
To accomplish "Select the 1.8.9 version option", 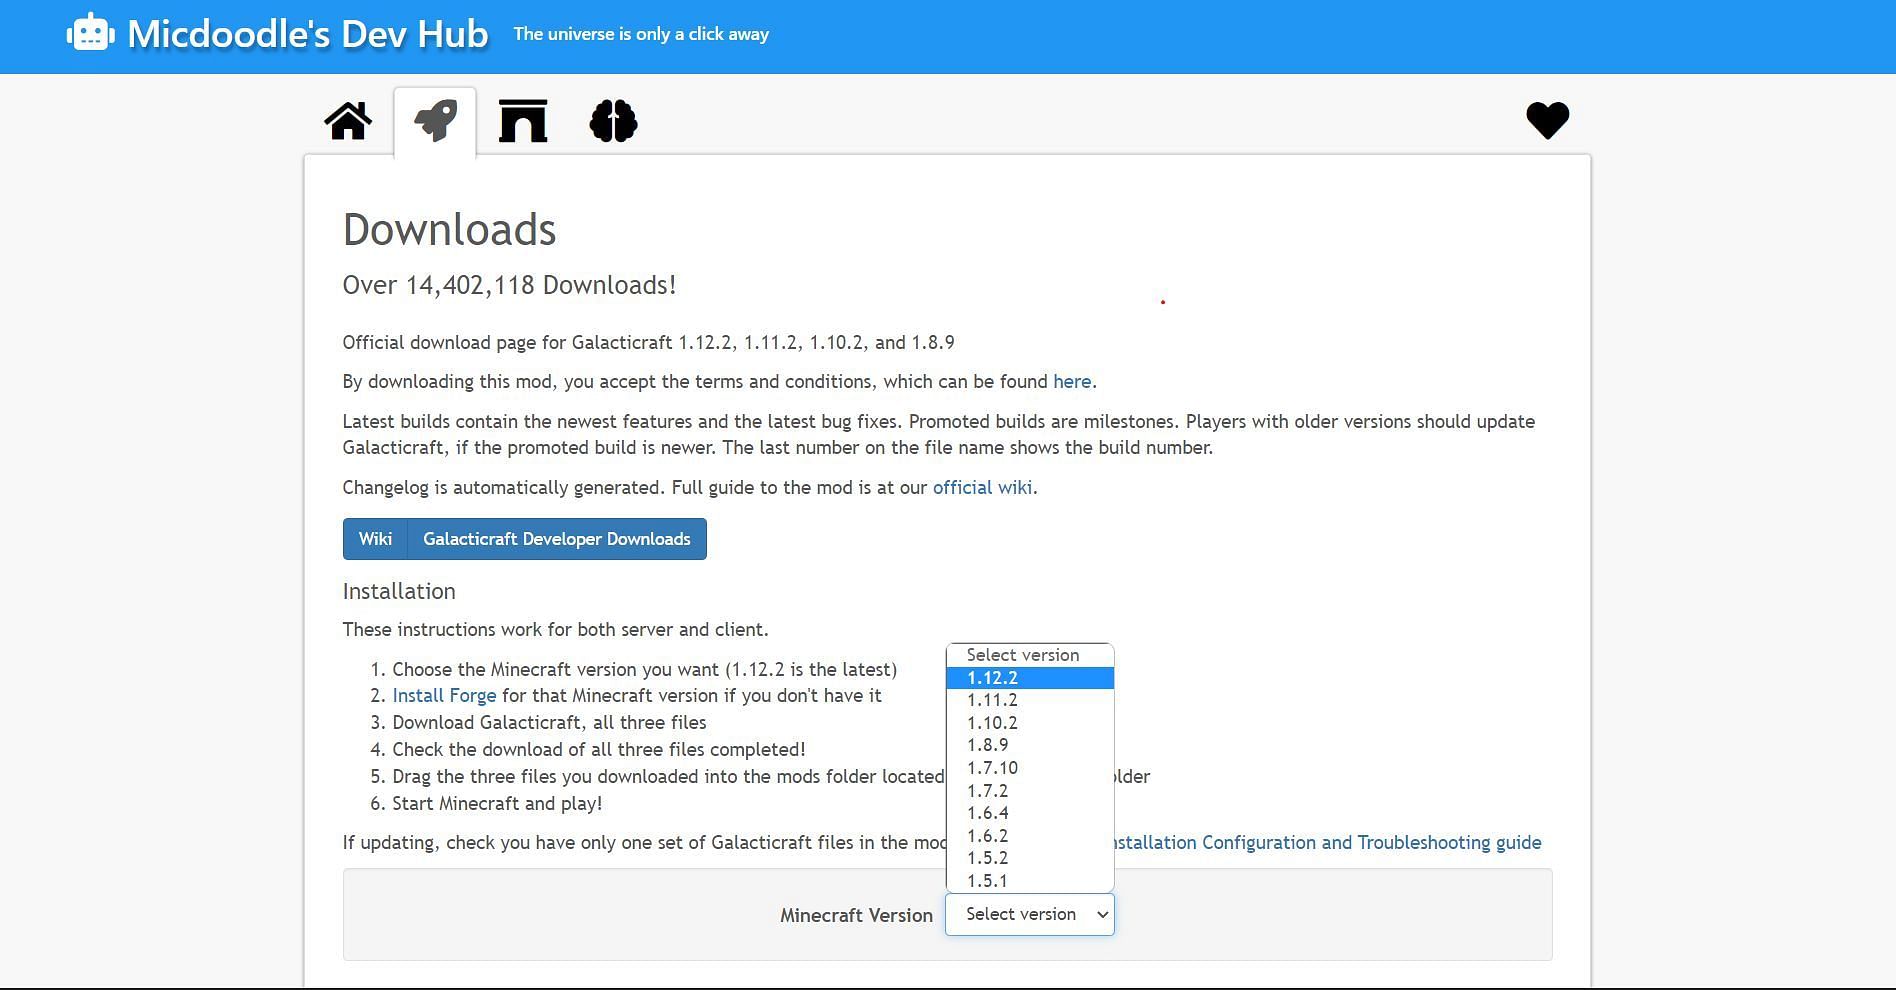I will click(x=1029, y=745).
